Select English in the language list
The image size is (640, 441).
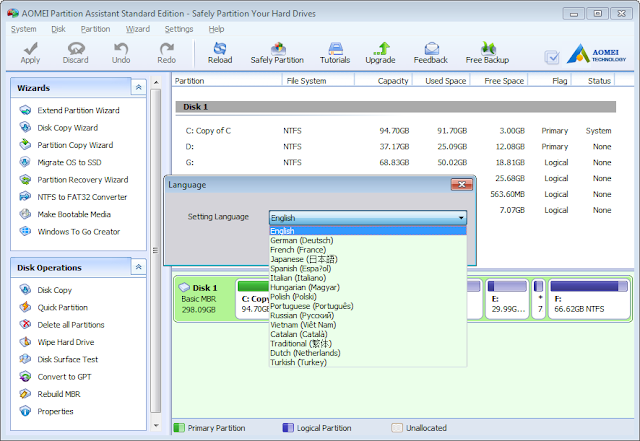pos(368,231)
